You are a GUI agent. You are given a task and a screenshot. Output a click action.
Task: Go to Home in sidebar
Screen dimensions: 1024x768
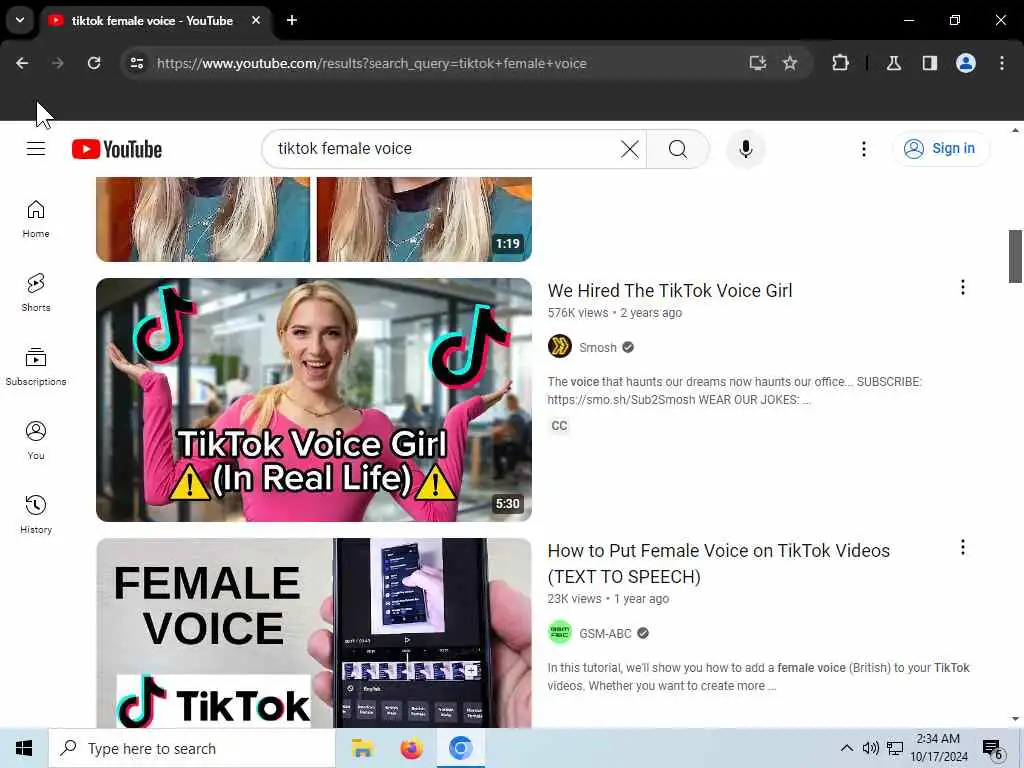click(x=36, y=219)
